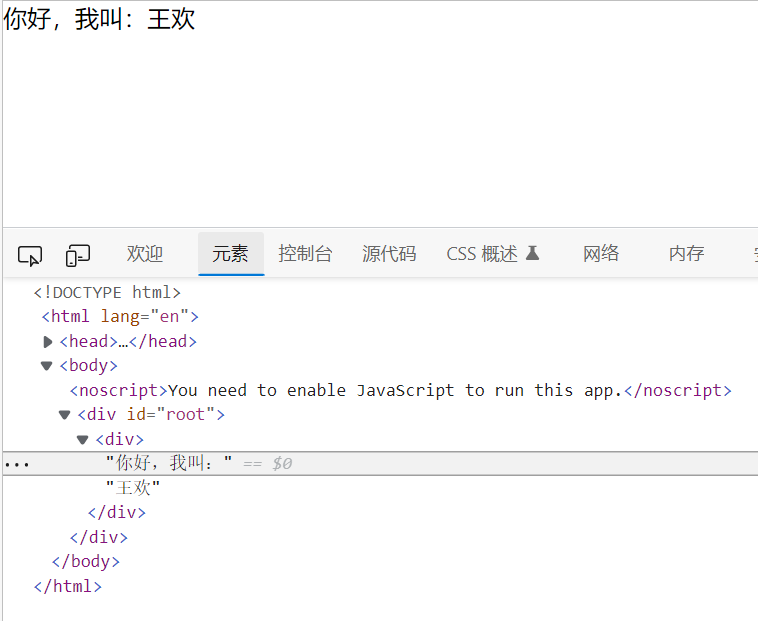Select the </html> closing tag
758x621 pixels.
[x=68, y=586]
